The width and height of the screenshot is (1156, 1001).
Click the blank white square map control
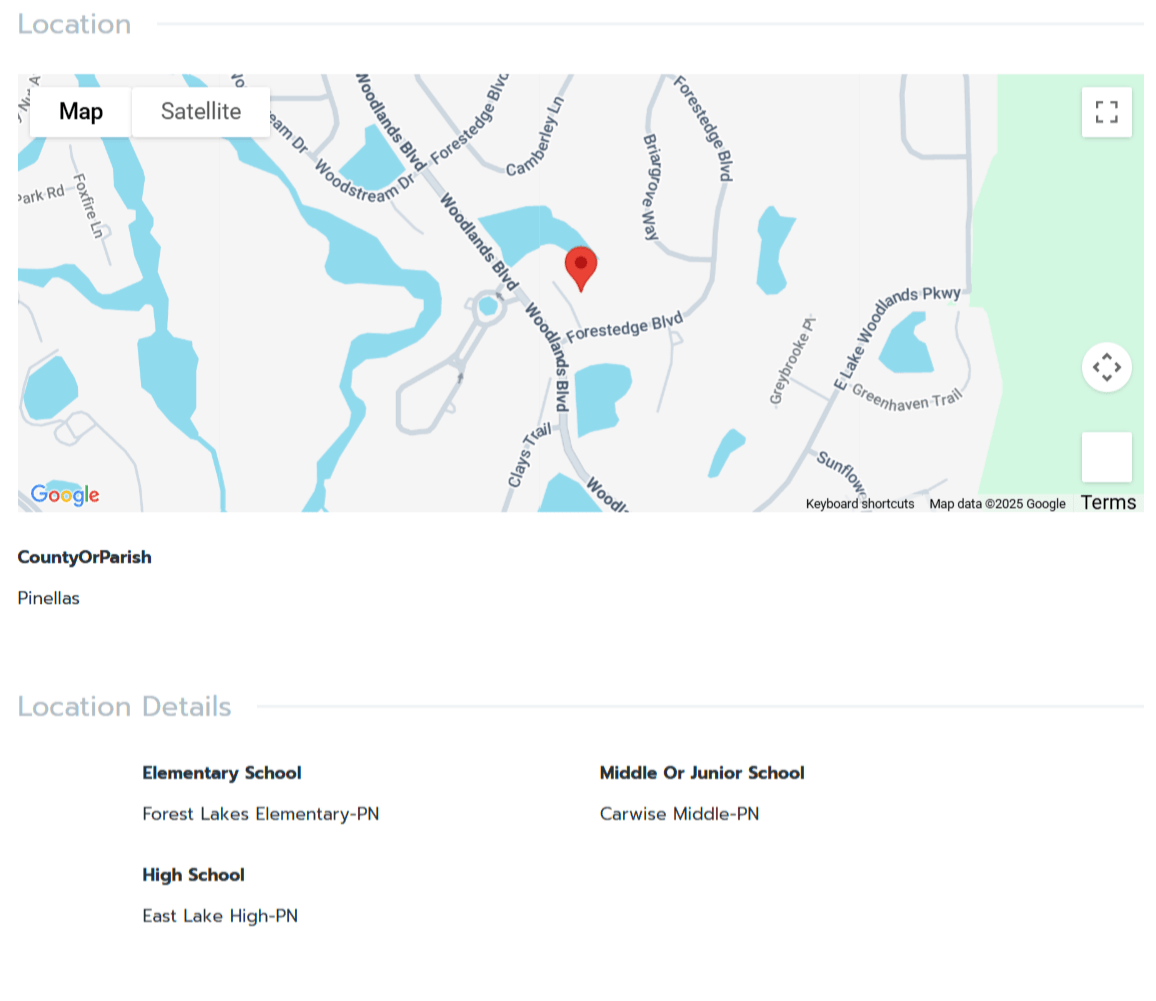[1106, 457]
